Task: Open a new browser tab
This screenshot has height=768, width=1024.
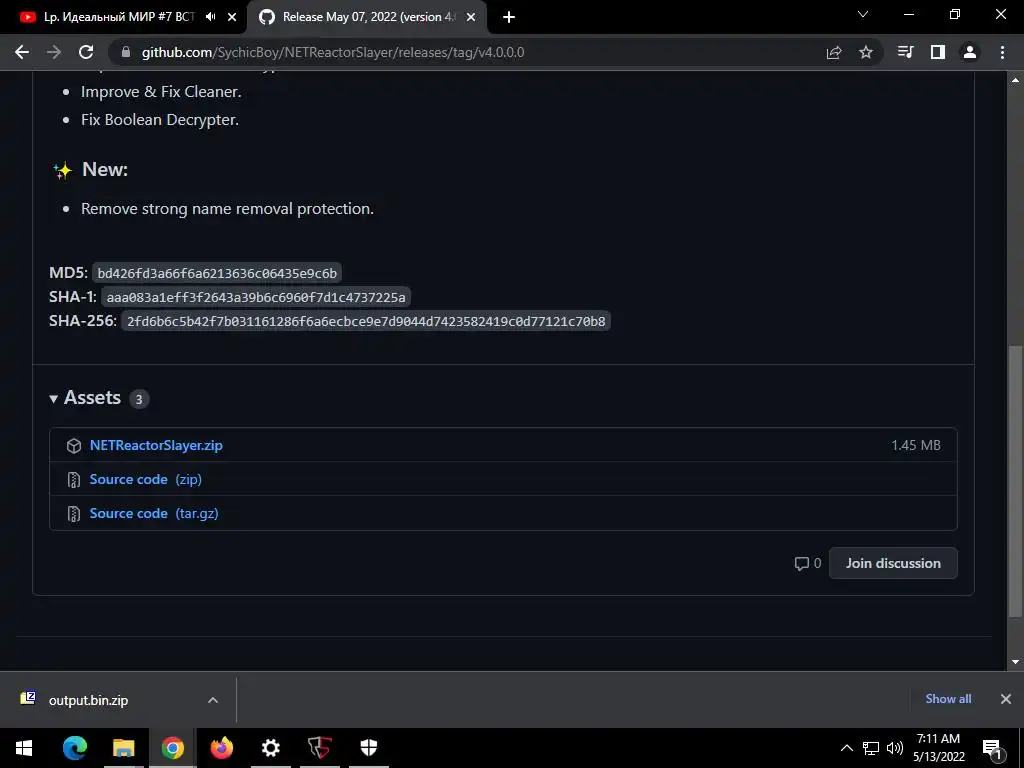Action: pyautogui.click(x=509, y=17)
